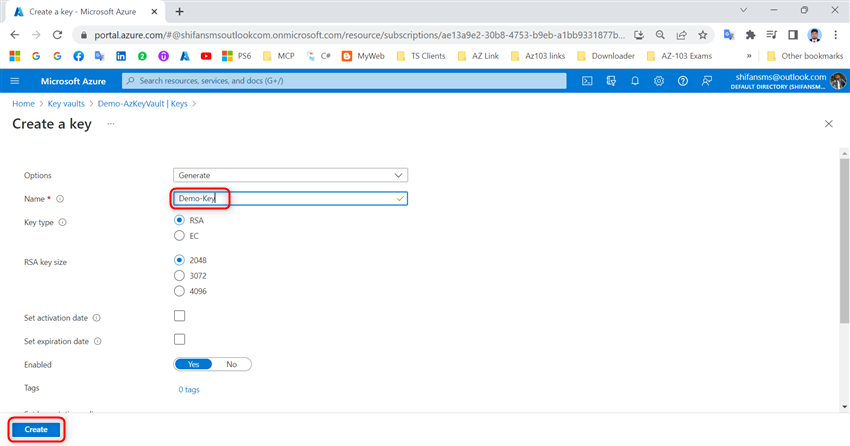Show the Set expiration date info icon

pos(98,341)
